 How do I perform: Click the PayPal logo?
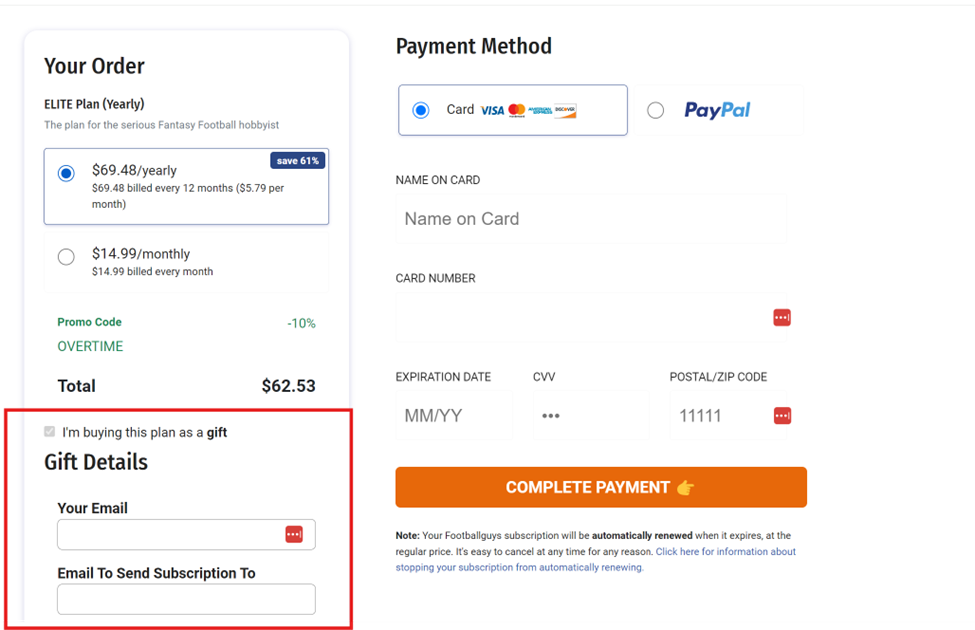tap(717, 110)
